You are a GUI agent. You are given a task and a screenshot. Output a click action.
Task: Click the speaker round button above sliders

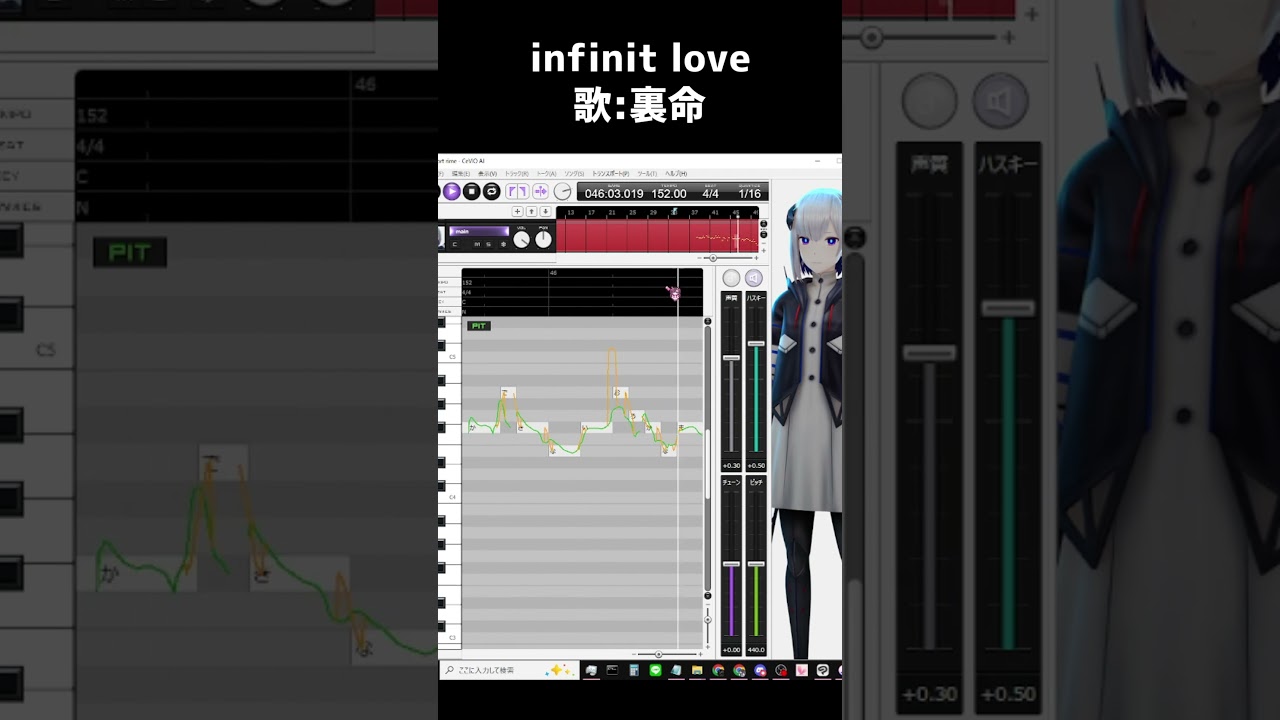(x=754, y=278)
